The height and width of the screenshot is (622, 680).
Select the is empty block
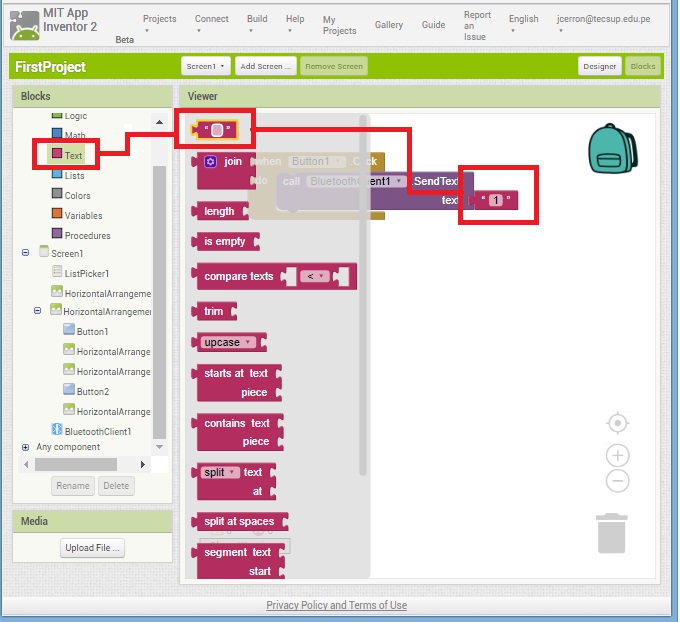point(226,242)
